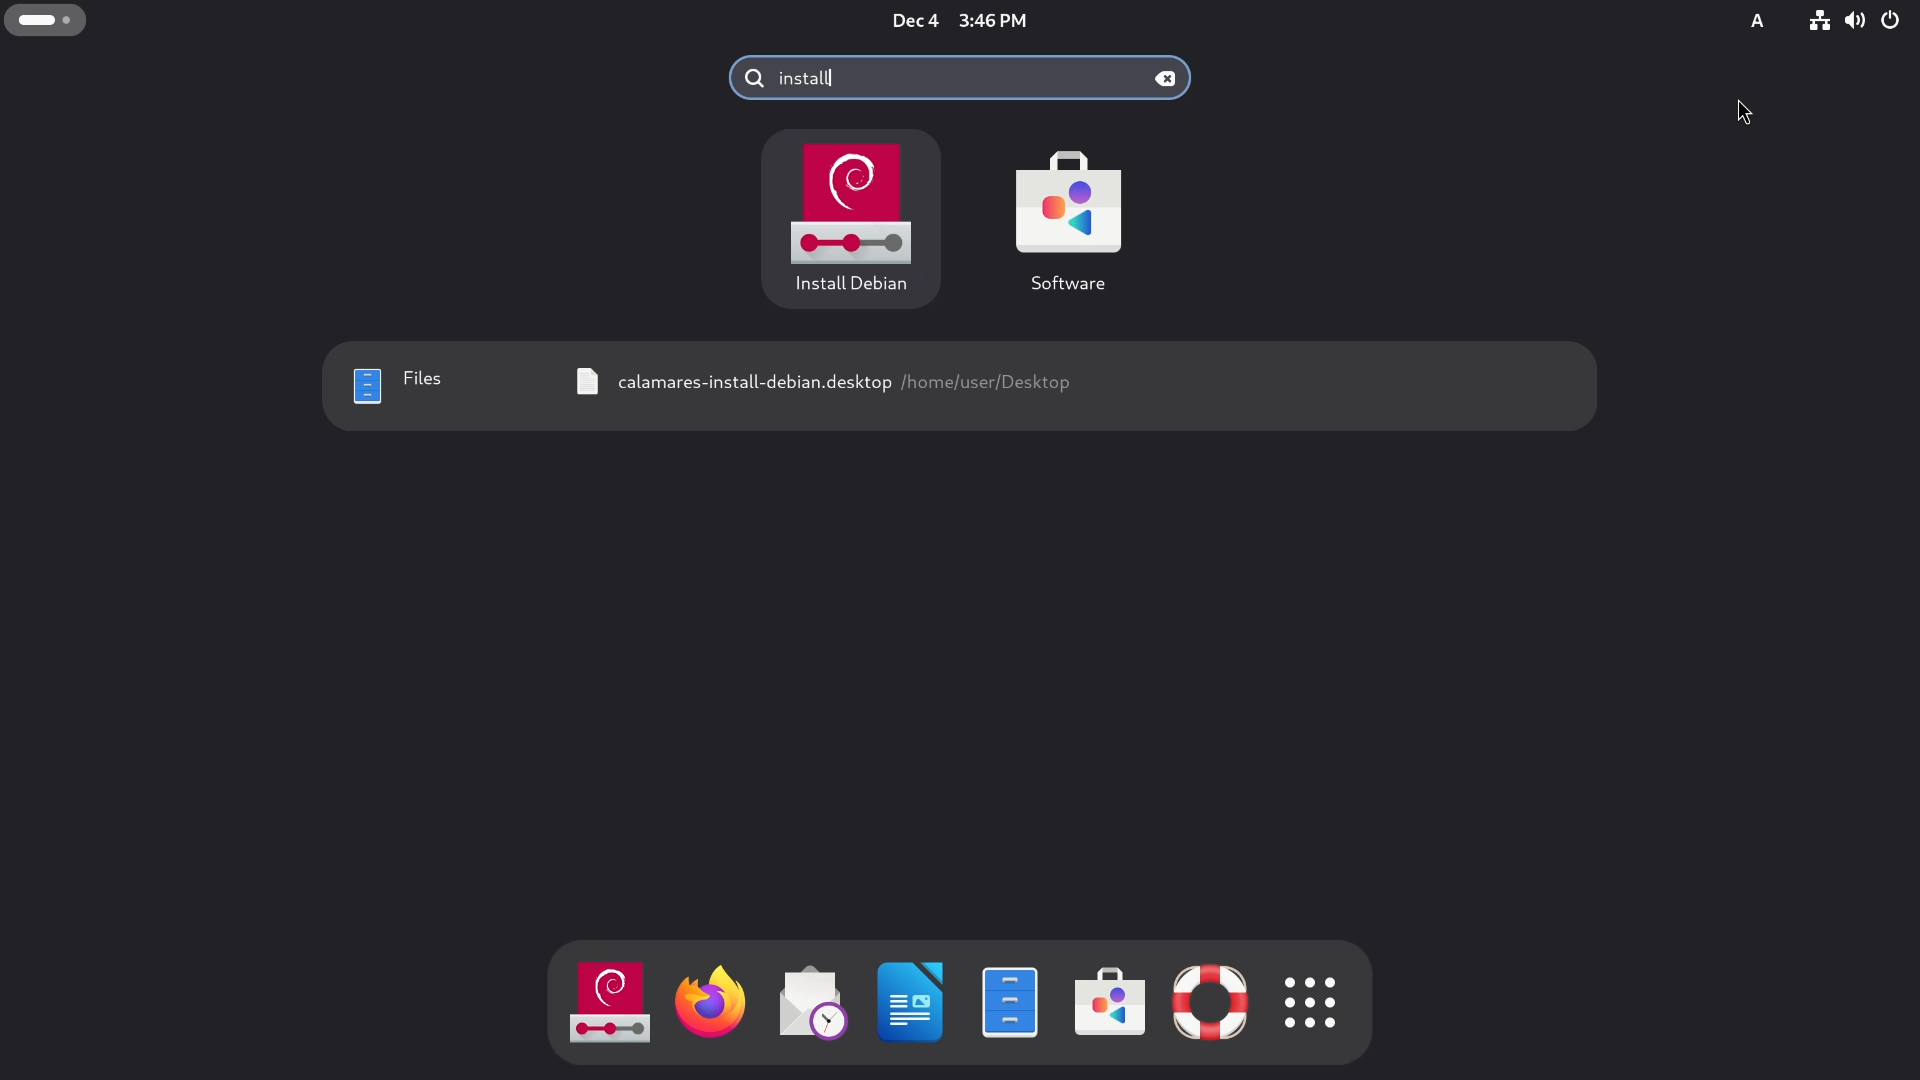Image resolution: width=1920 pixels, height=1080 pixels.
Task: Toggle the app grid view with the dots icon
Action: tap(1310, 1003)
